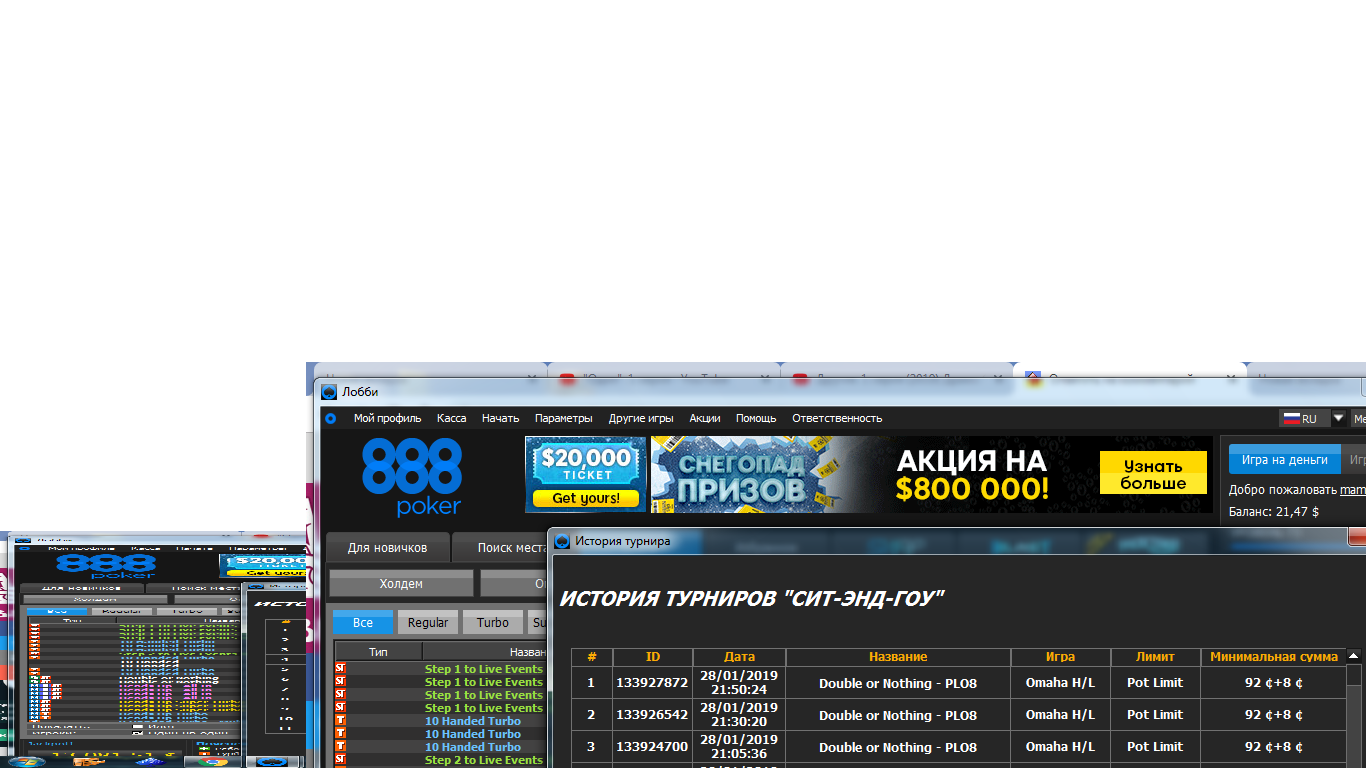The width and height of the screenshot is (1366, 768).
Task: Select tournament ID 133926542
Action: (652, 715)
